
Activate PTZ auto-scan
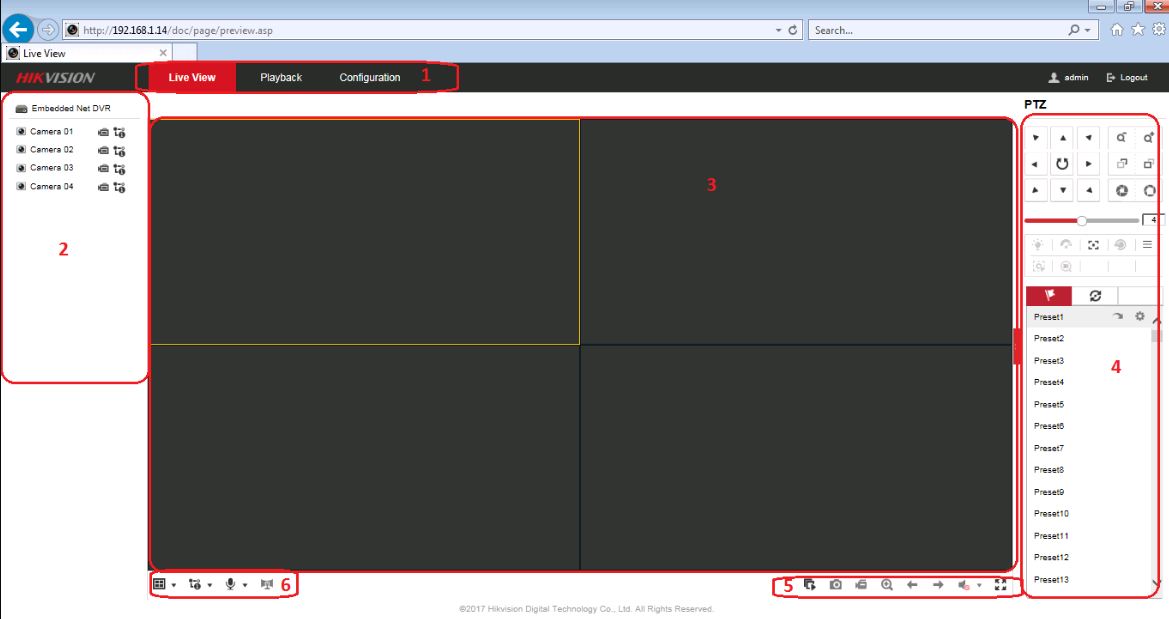1062,163
